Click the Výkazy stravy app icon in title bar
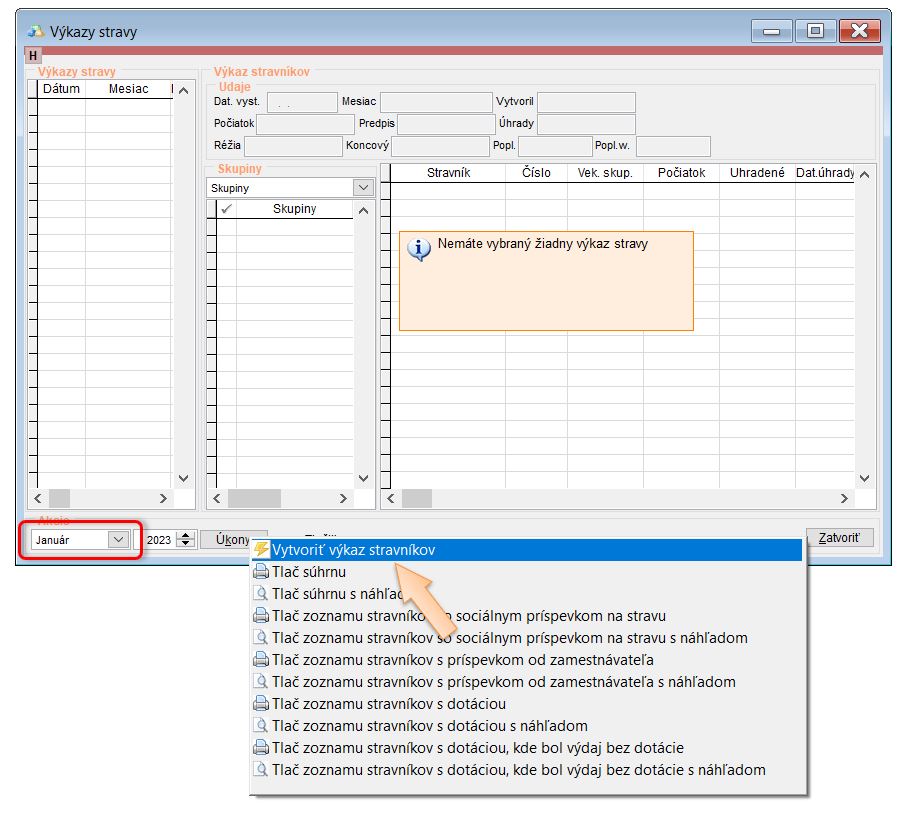Viewport: 898px width, 820px height. coord(36,31)
